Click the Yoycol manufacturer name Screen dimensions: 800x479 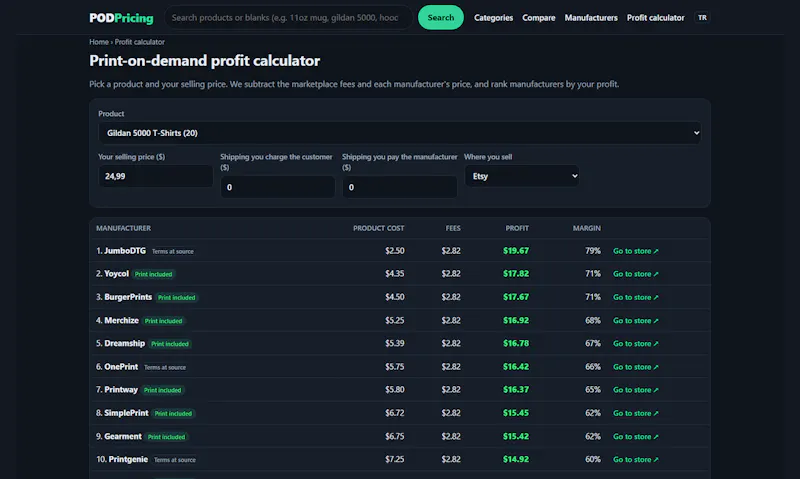pyautogui.click(x=116, y=274)
